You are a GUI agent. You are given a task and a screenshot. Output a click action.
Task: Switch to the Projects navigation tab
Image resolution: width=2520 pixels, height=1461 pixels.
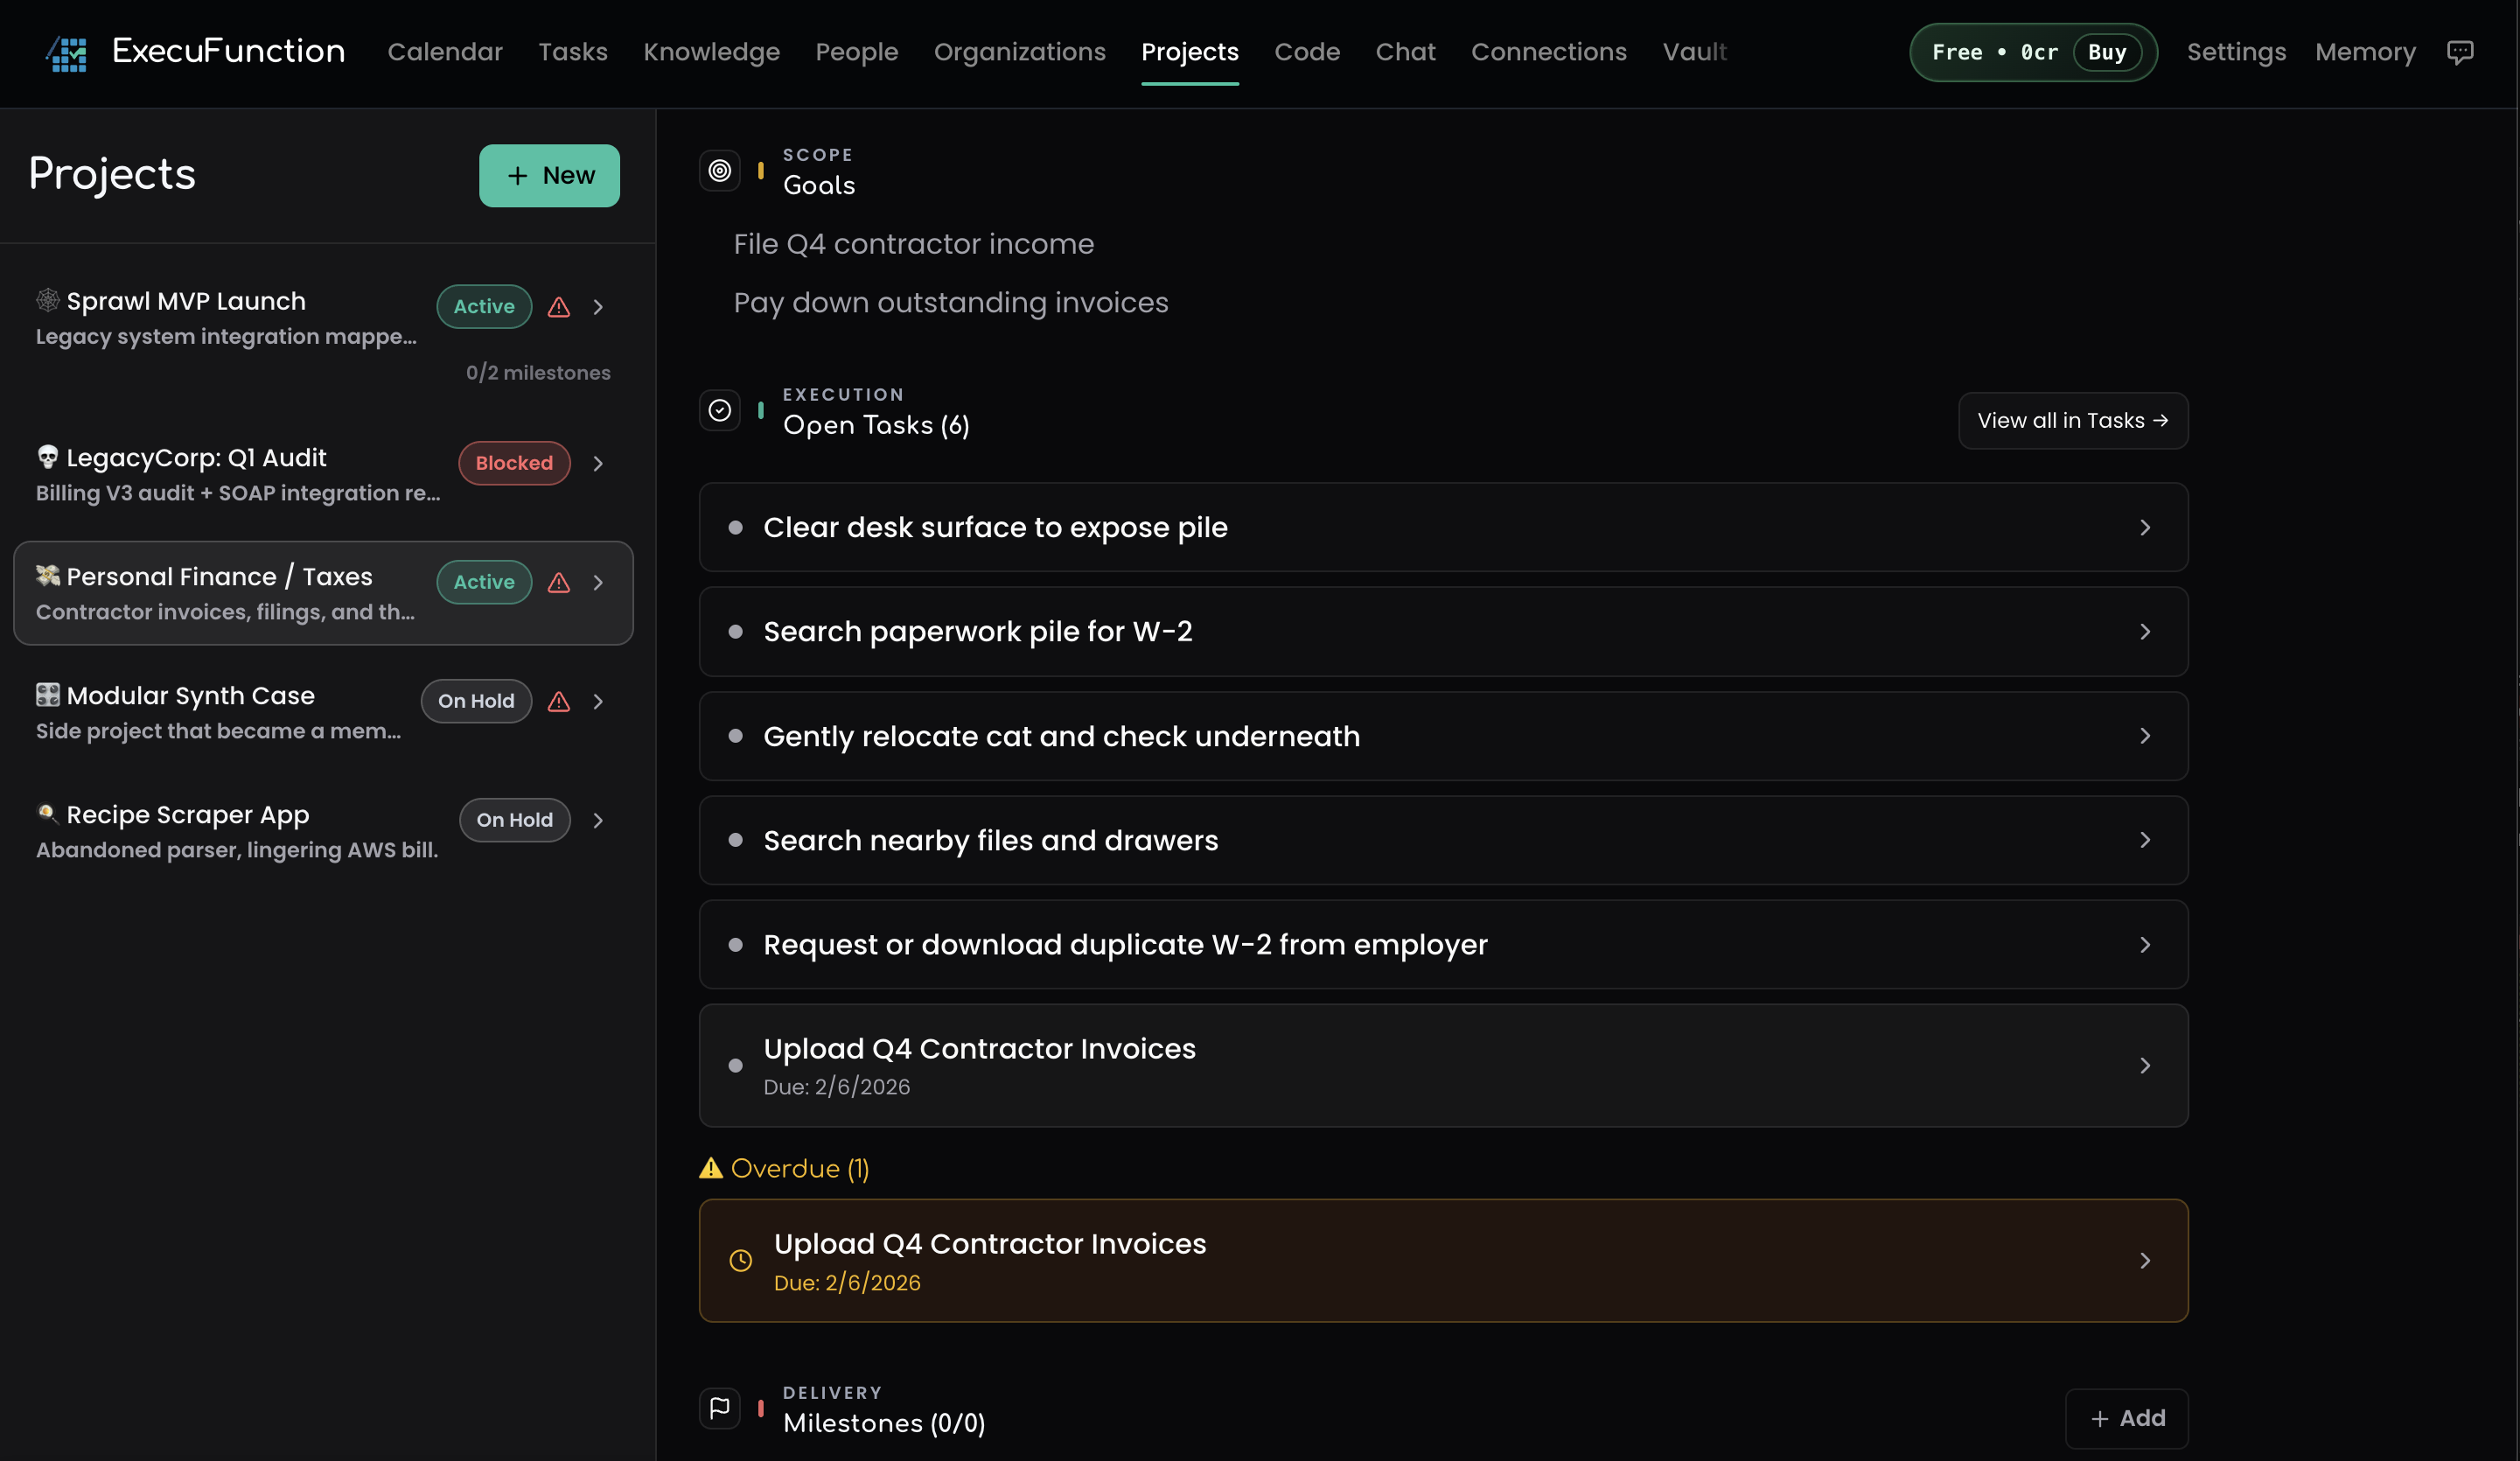click(1190, 52)
